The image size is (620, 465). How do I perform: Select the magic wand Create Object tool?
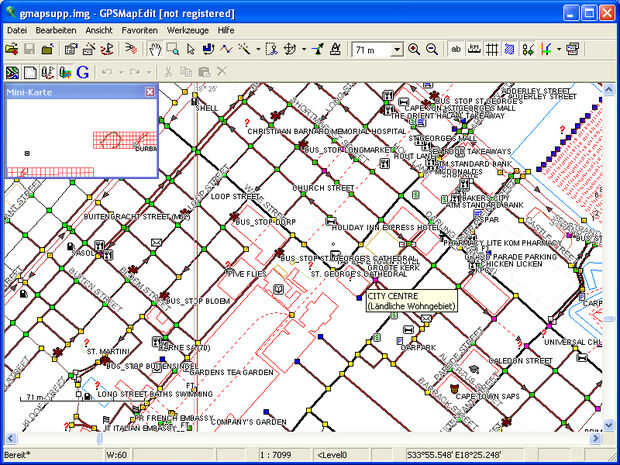coord(244,49)
